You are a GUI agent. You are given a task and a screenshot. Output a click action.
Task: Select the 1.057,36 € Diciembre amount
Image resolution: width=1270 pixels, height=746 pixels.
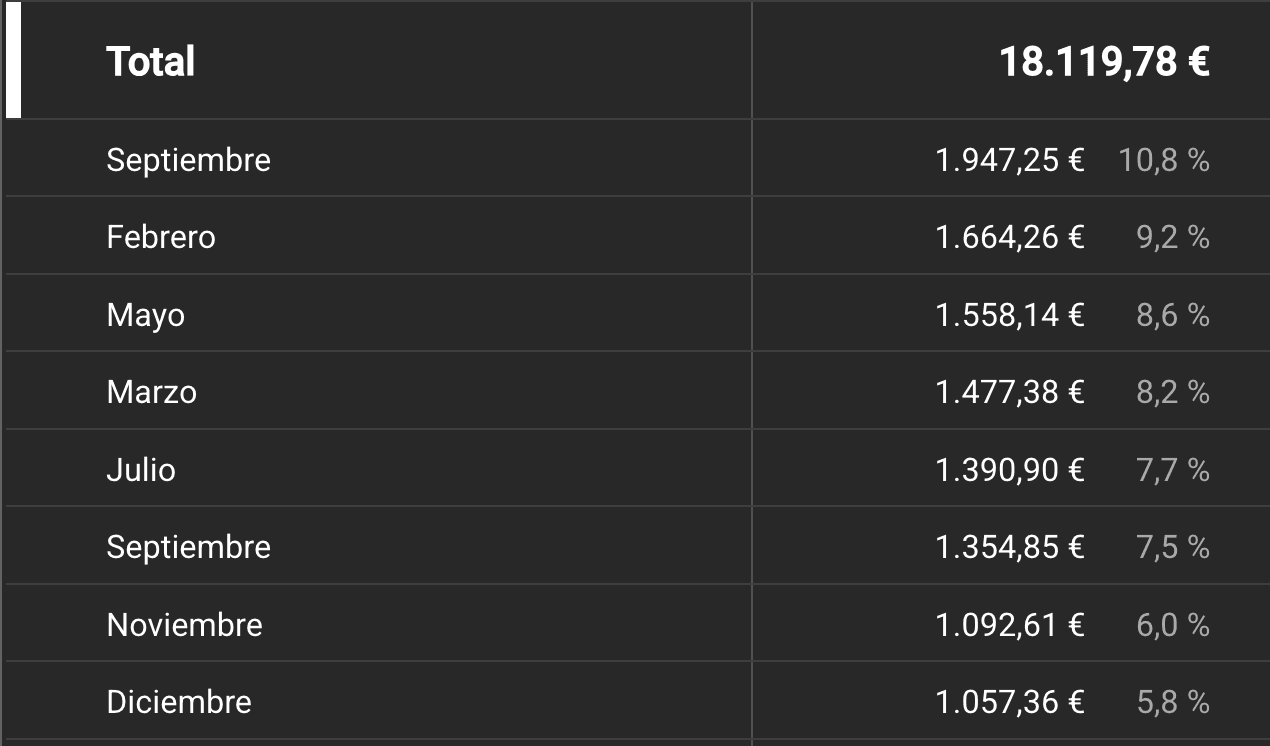point(1009,702)
